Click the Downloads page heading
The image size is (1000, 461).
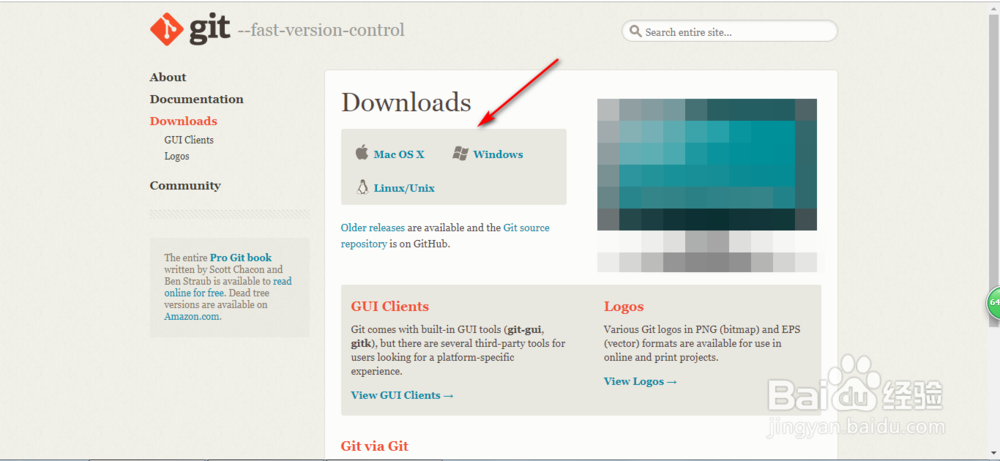click(x=406, y=102)
